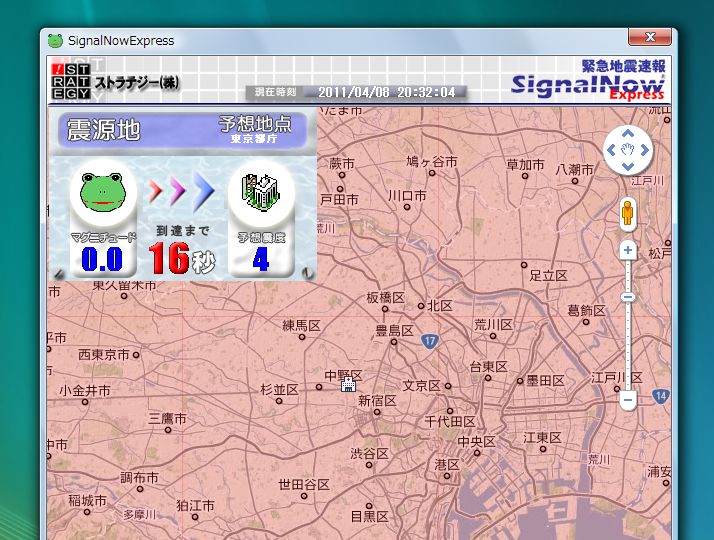Click the 目黒区 map label
The height and width of the screenshot is (540, 714).
tap(370, 517)
